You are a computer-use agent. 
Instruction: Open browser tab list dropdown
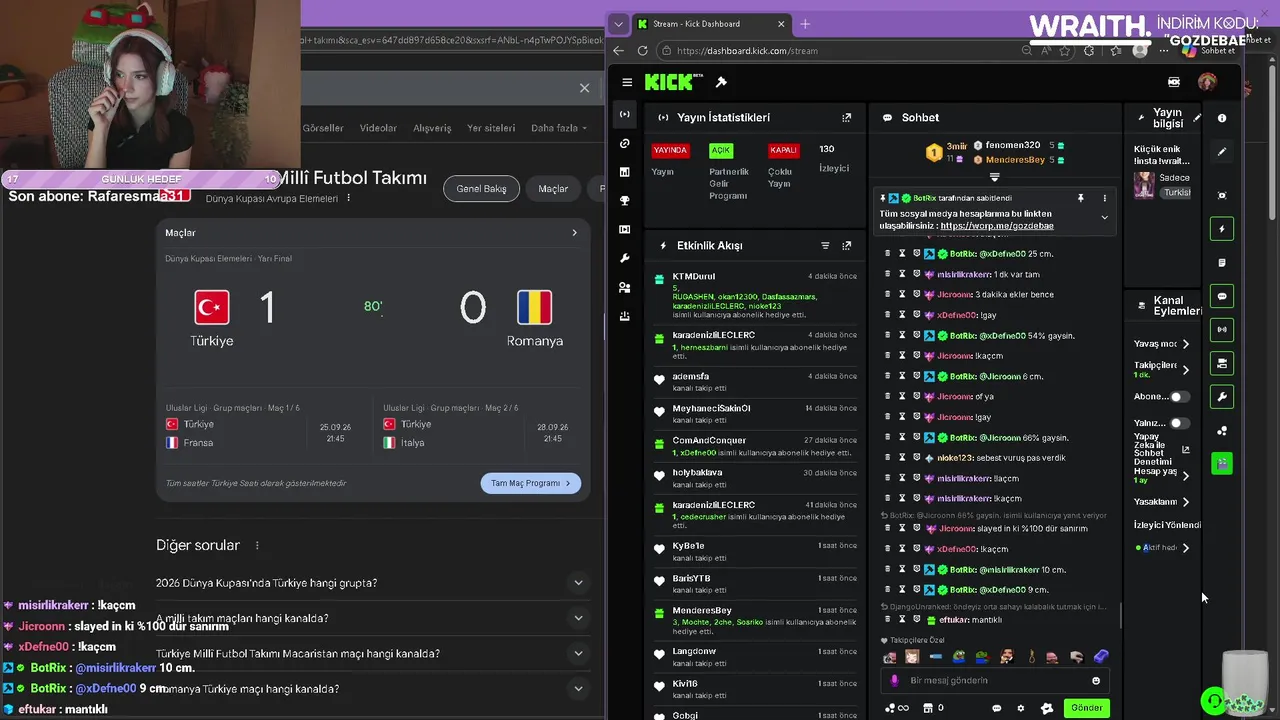point(619,24)
